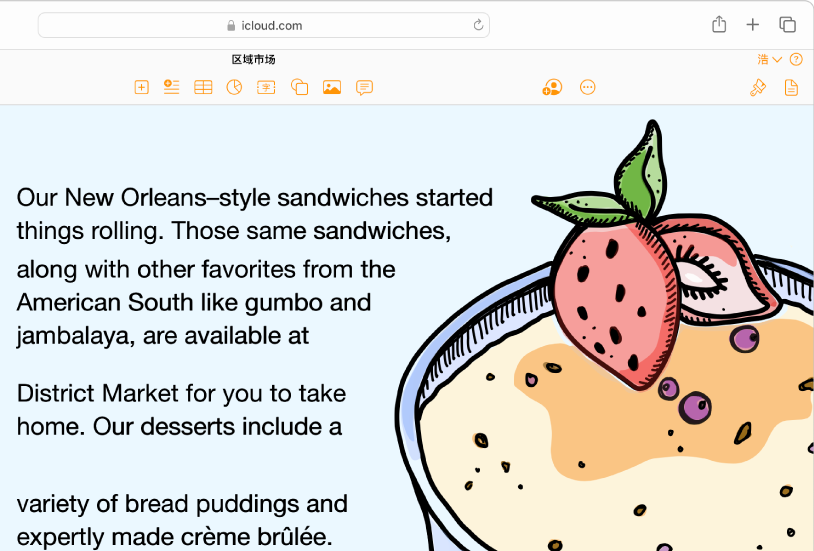Viewport: 814px width, 551px height.
Task: Open the Document settings icon
Action: (791, 87)
